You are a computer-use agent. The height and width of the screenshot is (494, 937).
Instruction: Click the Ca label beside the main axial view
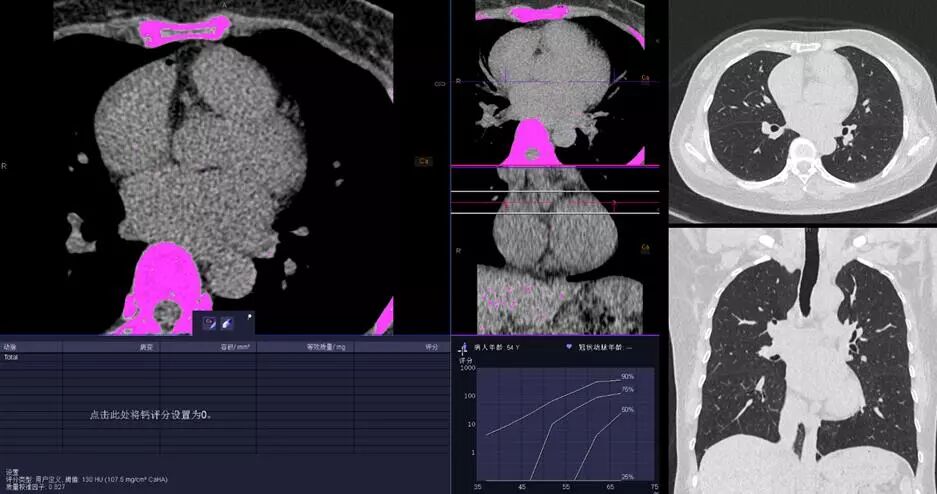tap(424, 161)
